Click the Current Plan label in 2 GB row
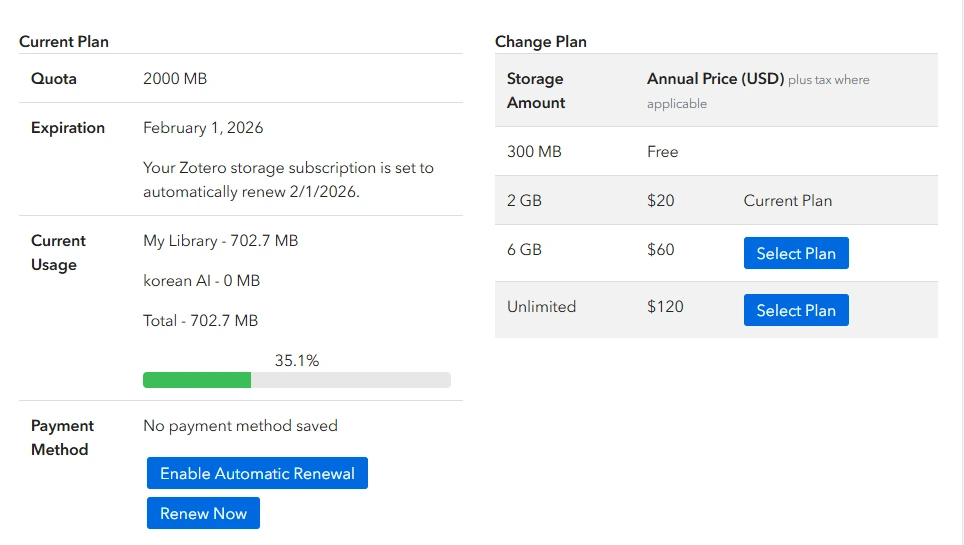The image size is (964, 545). [x=787, y=200]
